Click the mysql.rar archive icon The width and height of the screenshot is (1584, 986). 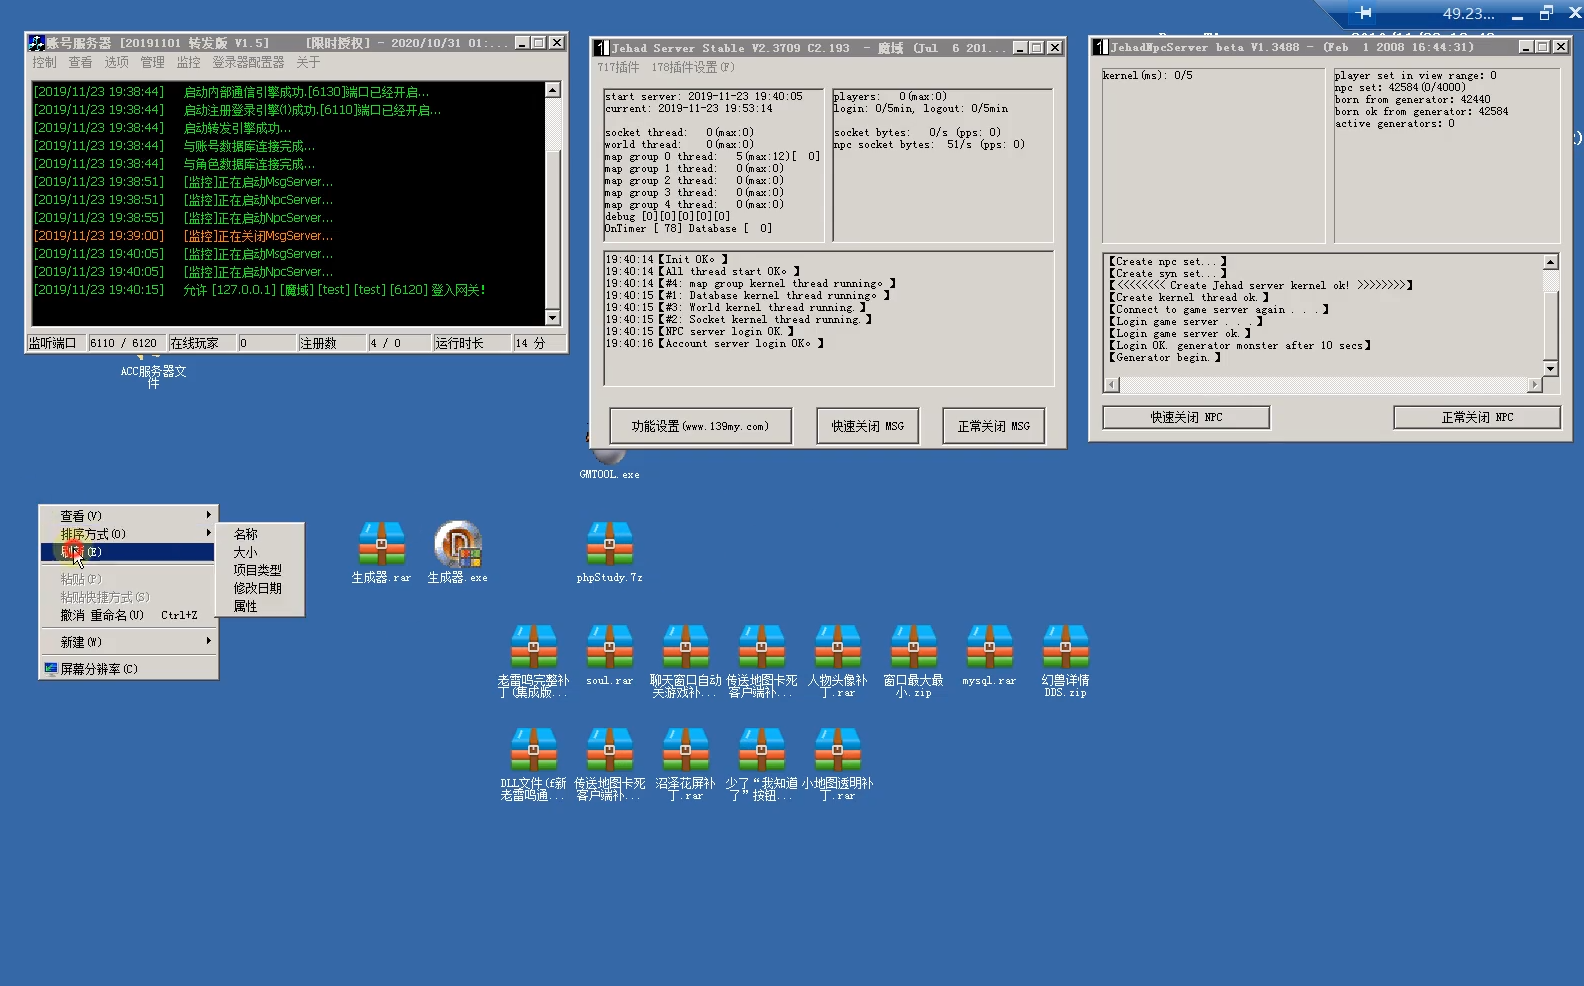[989, 649]
